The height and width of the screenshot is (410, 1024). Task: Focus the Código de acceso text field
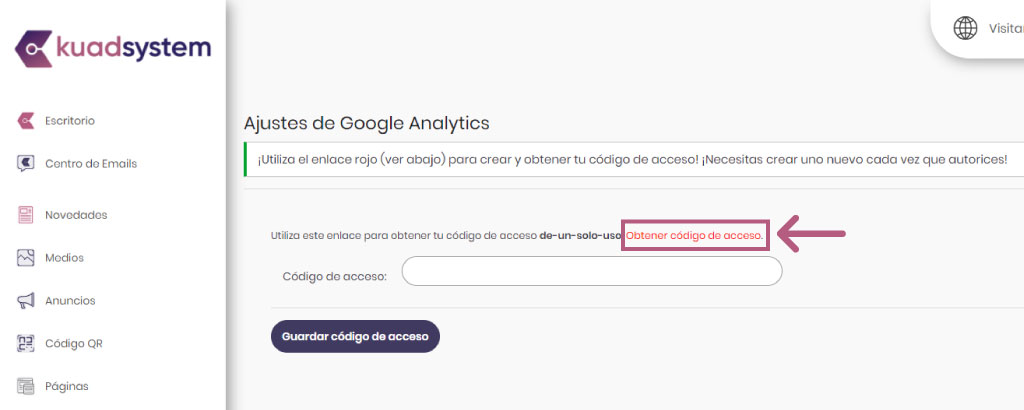pyautogui.click(x=592, y=271)
